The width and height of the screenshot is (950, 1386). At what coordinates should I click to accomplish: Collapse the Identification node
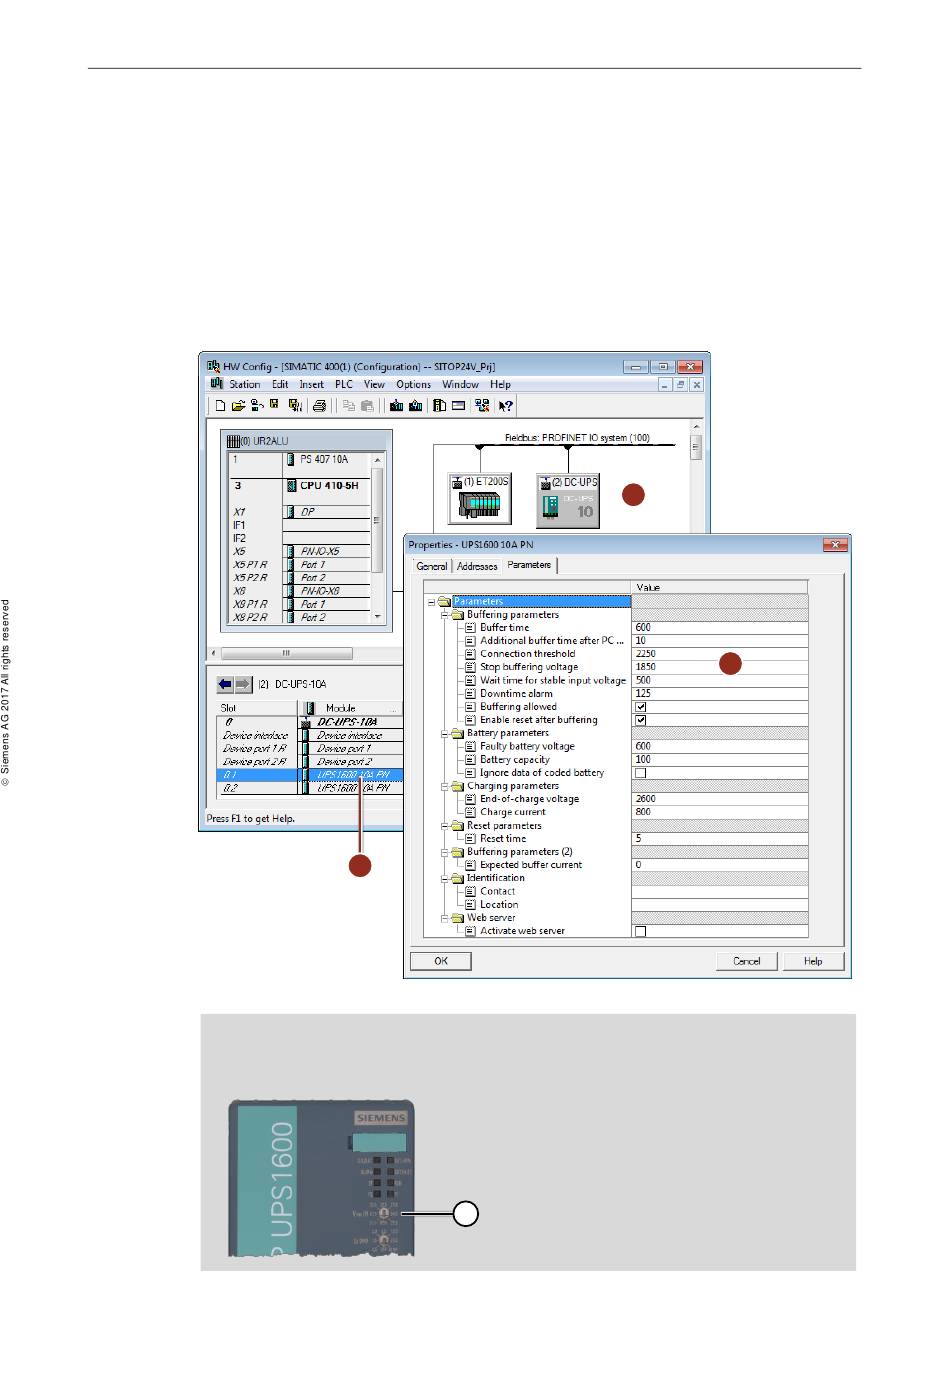pos(445,878)
